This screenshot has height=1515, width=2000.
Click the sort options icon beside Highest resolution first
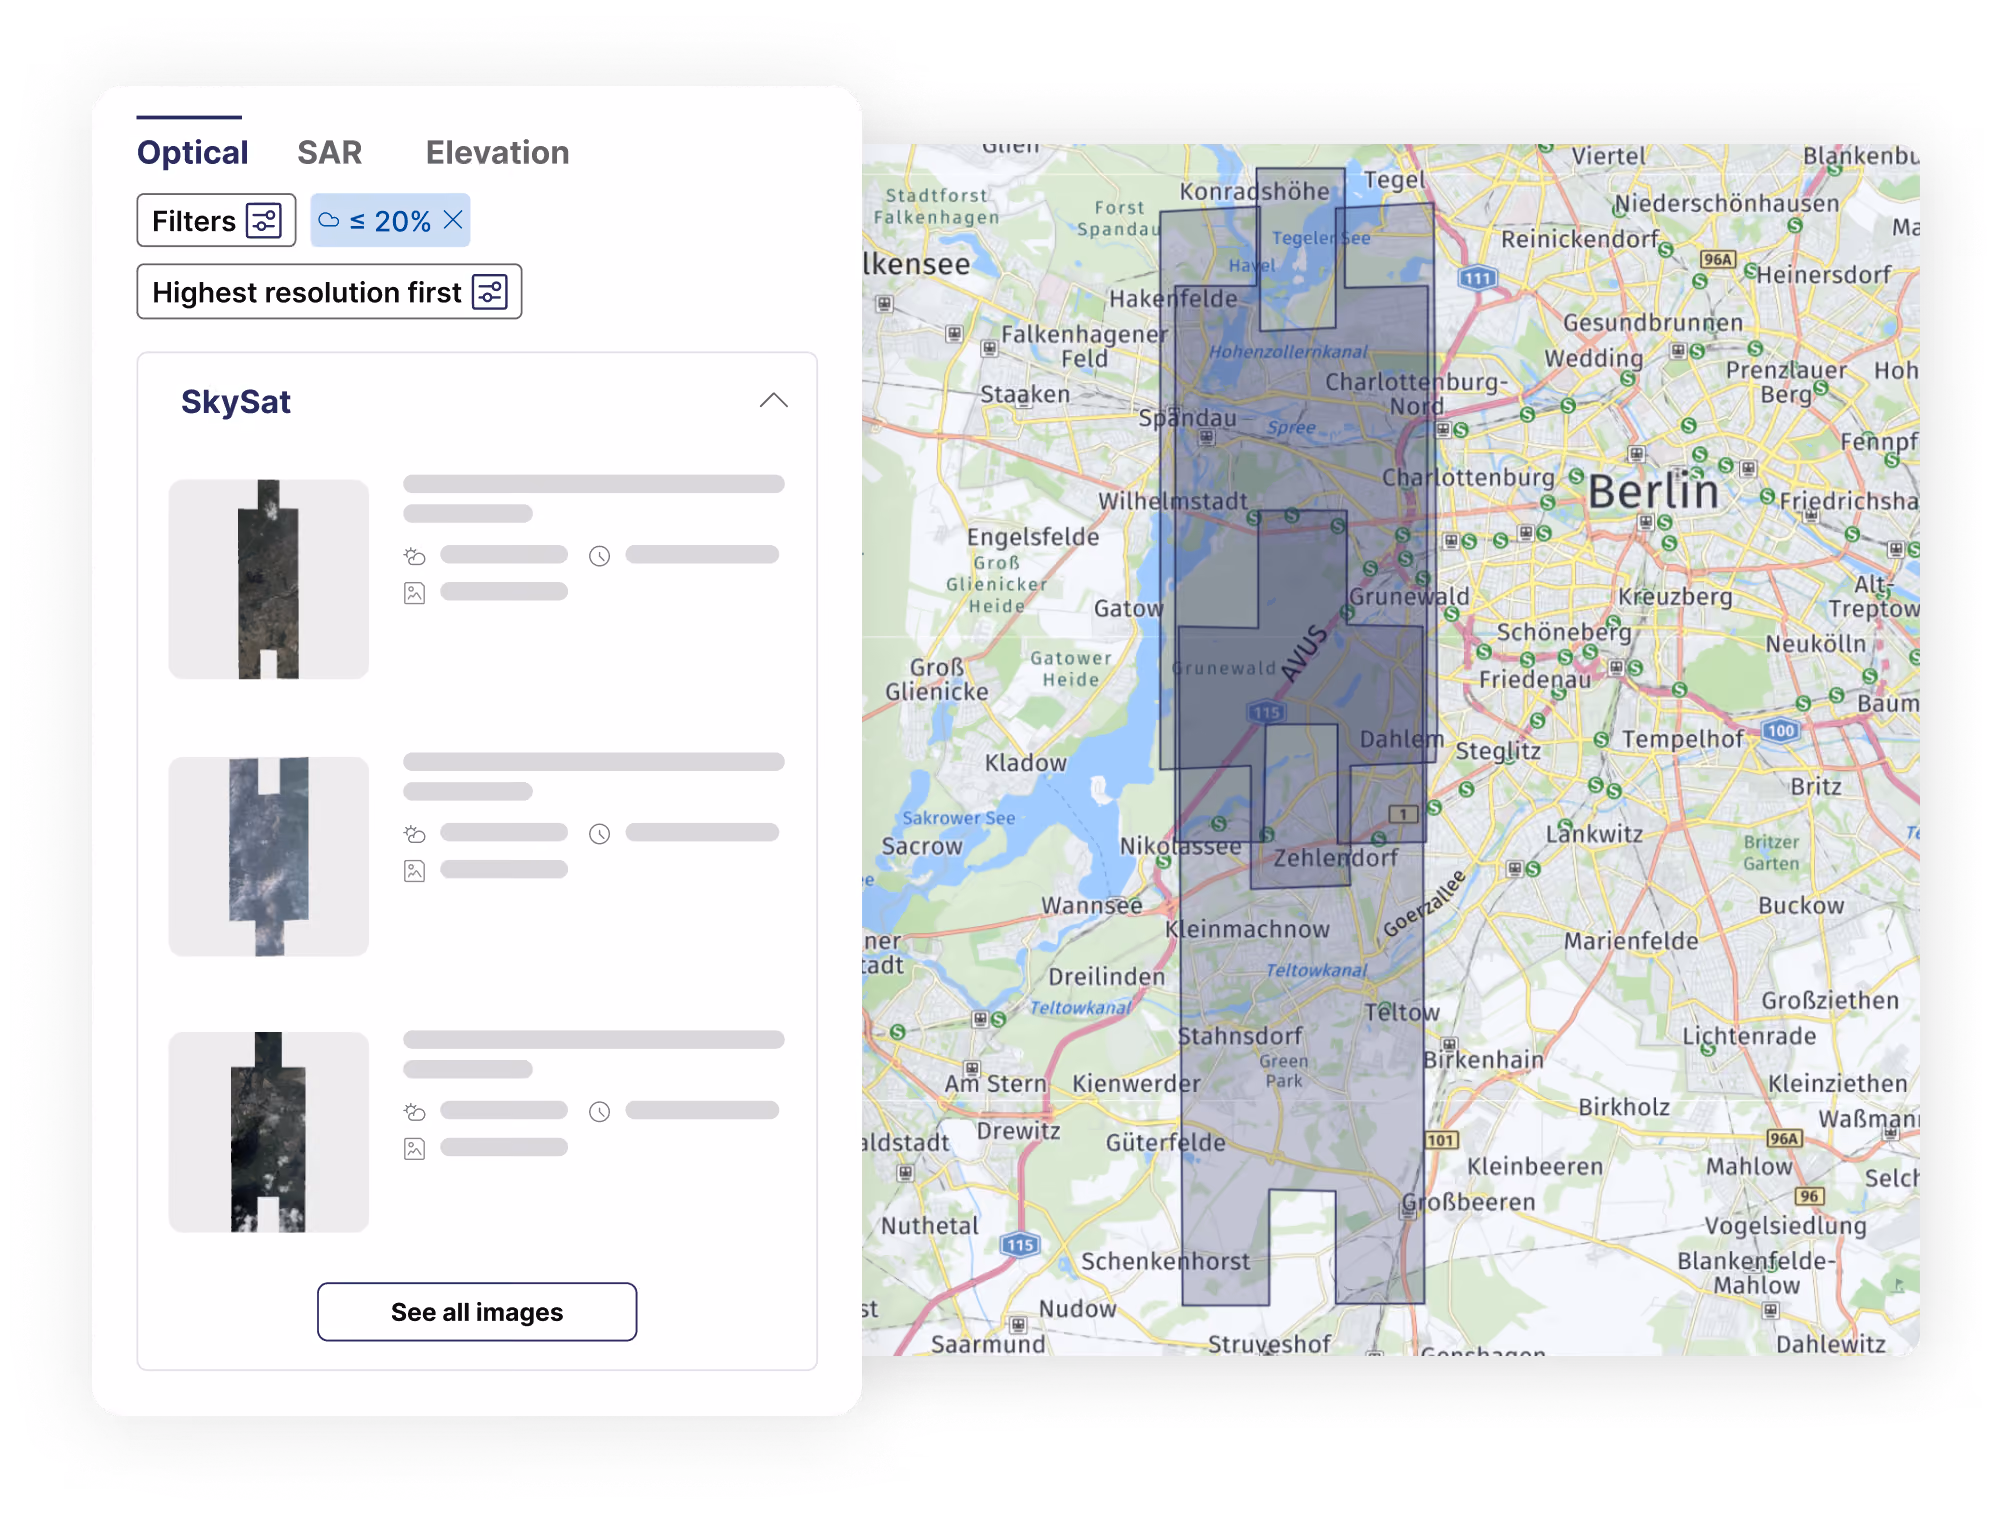[x=489, y=292]
